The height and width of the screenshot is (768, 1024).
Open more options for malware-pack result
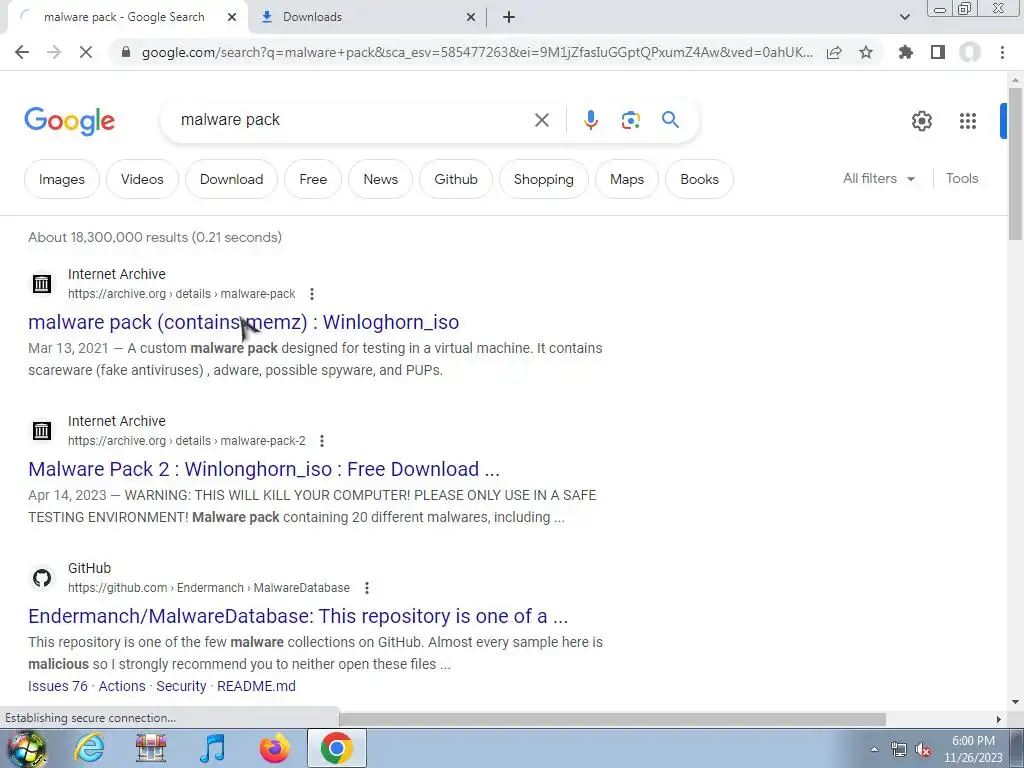(x=312, y=294)
